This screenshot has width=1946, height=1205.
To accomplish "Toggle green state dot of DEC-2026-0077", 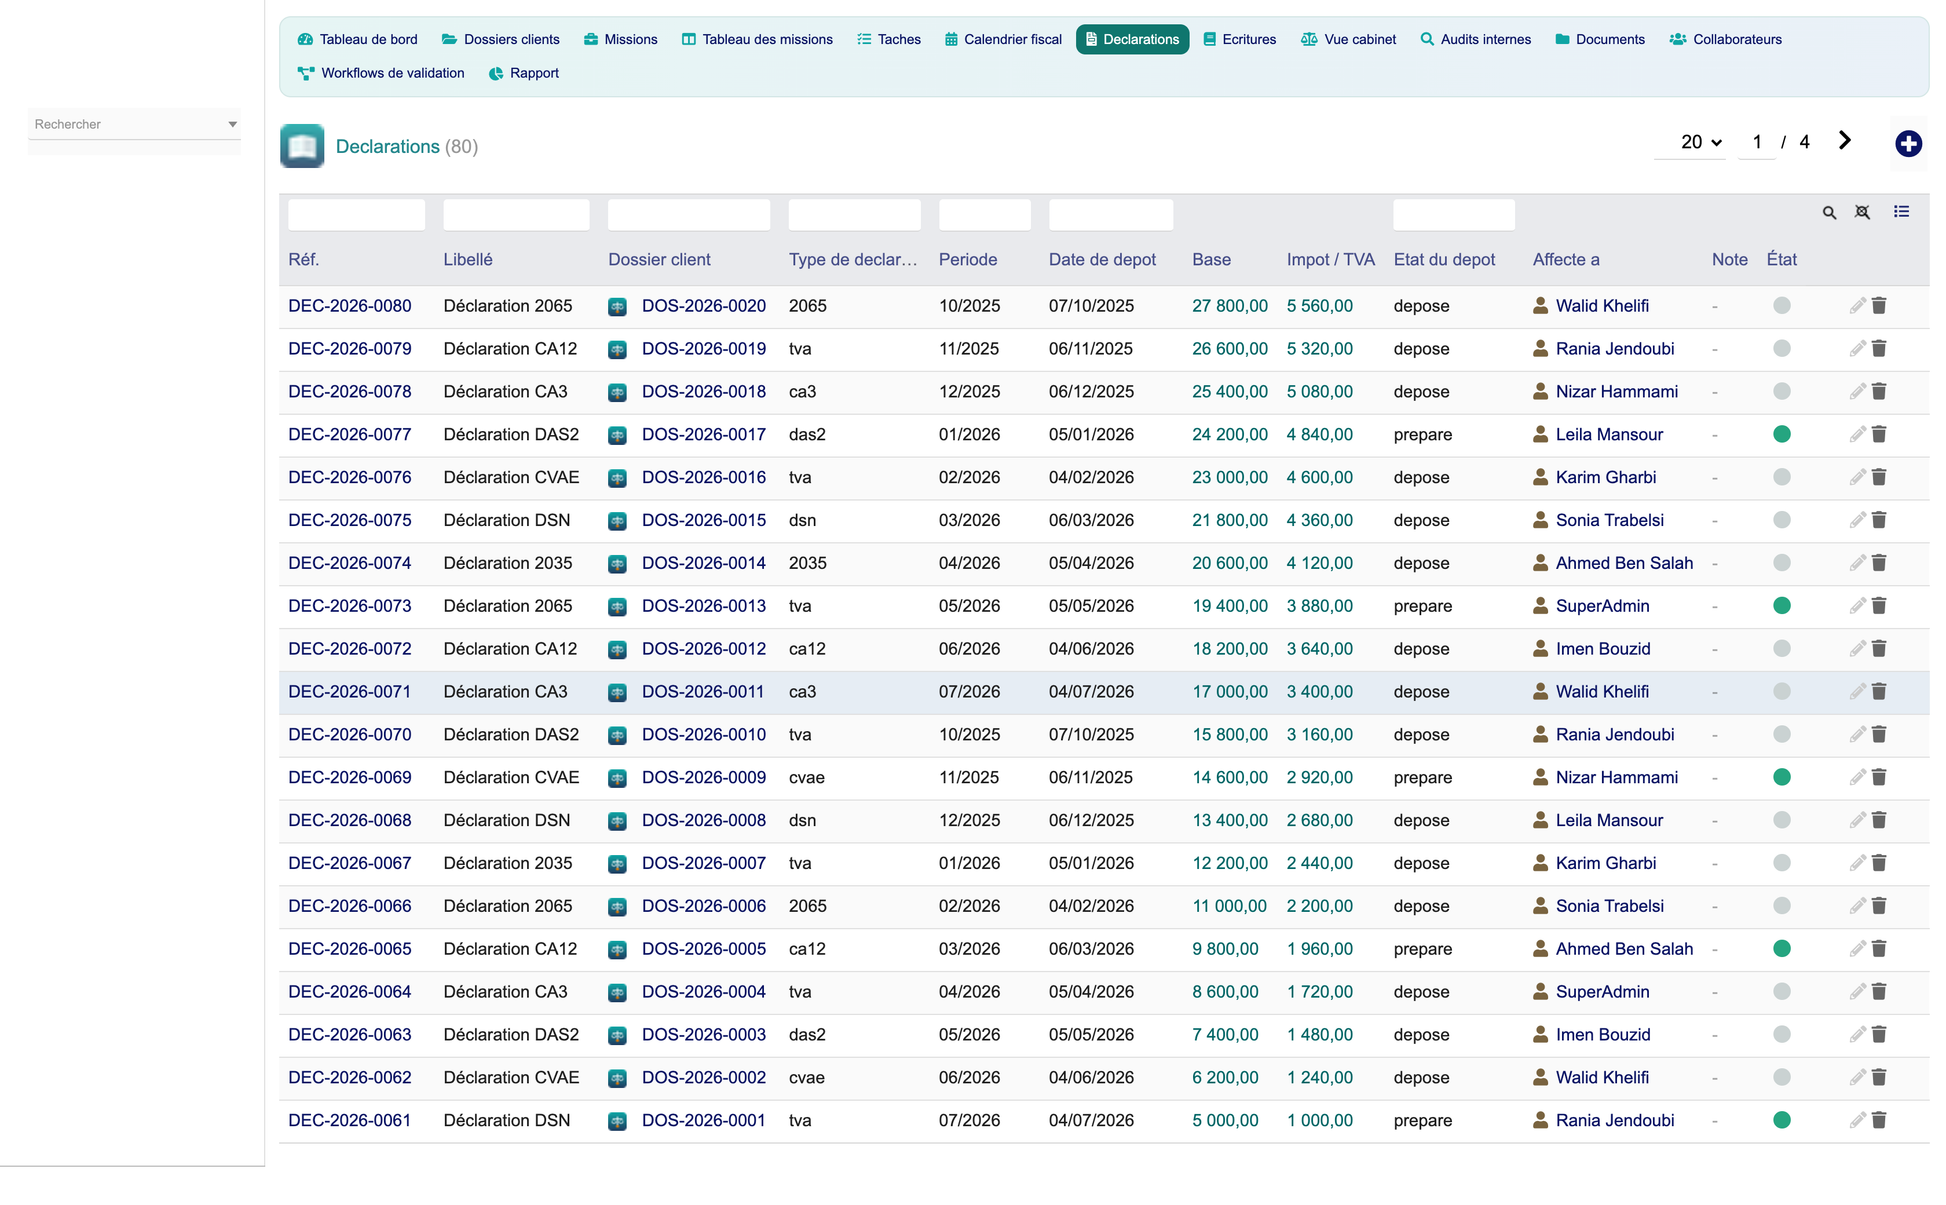I will click(x=1782, y=434).
